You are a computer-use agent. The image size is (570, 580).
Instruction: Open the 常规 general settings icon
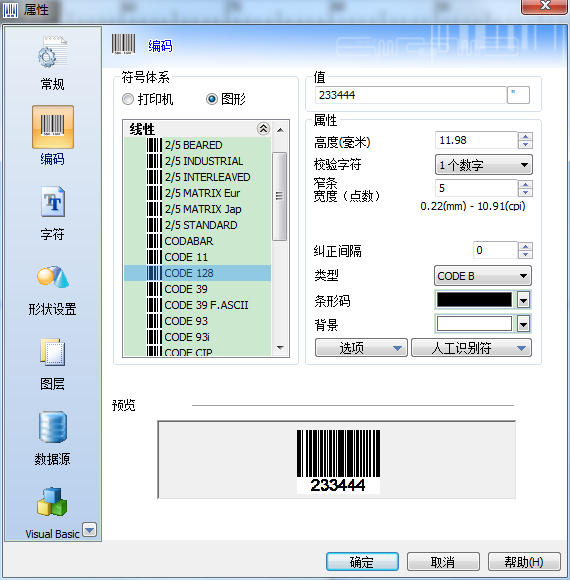point(53,53)
